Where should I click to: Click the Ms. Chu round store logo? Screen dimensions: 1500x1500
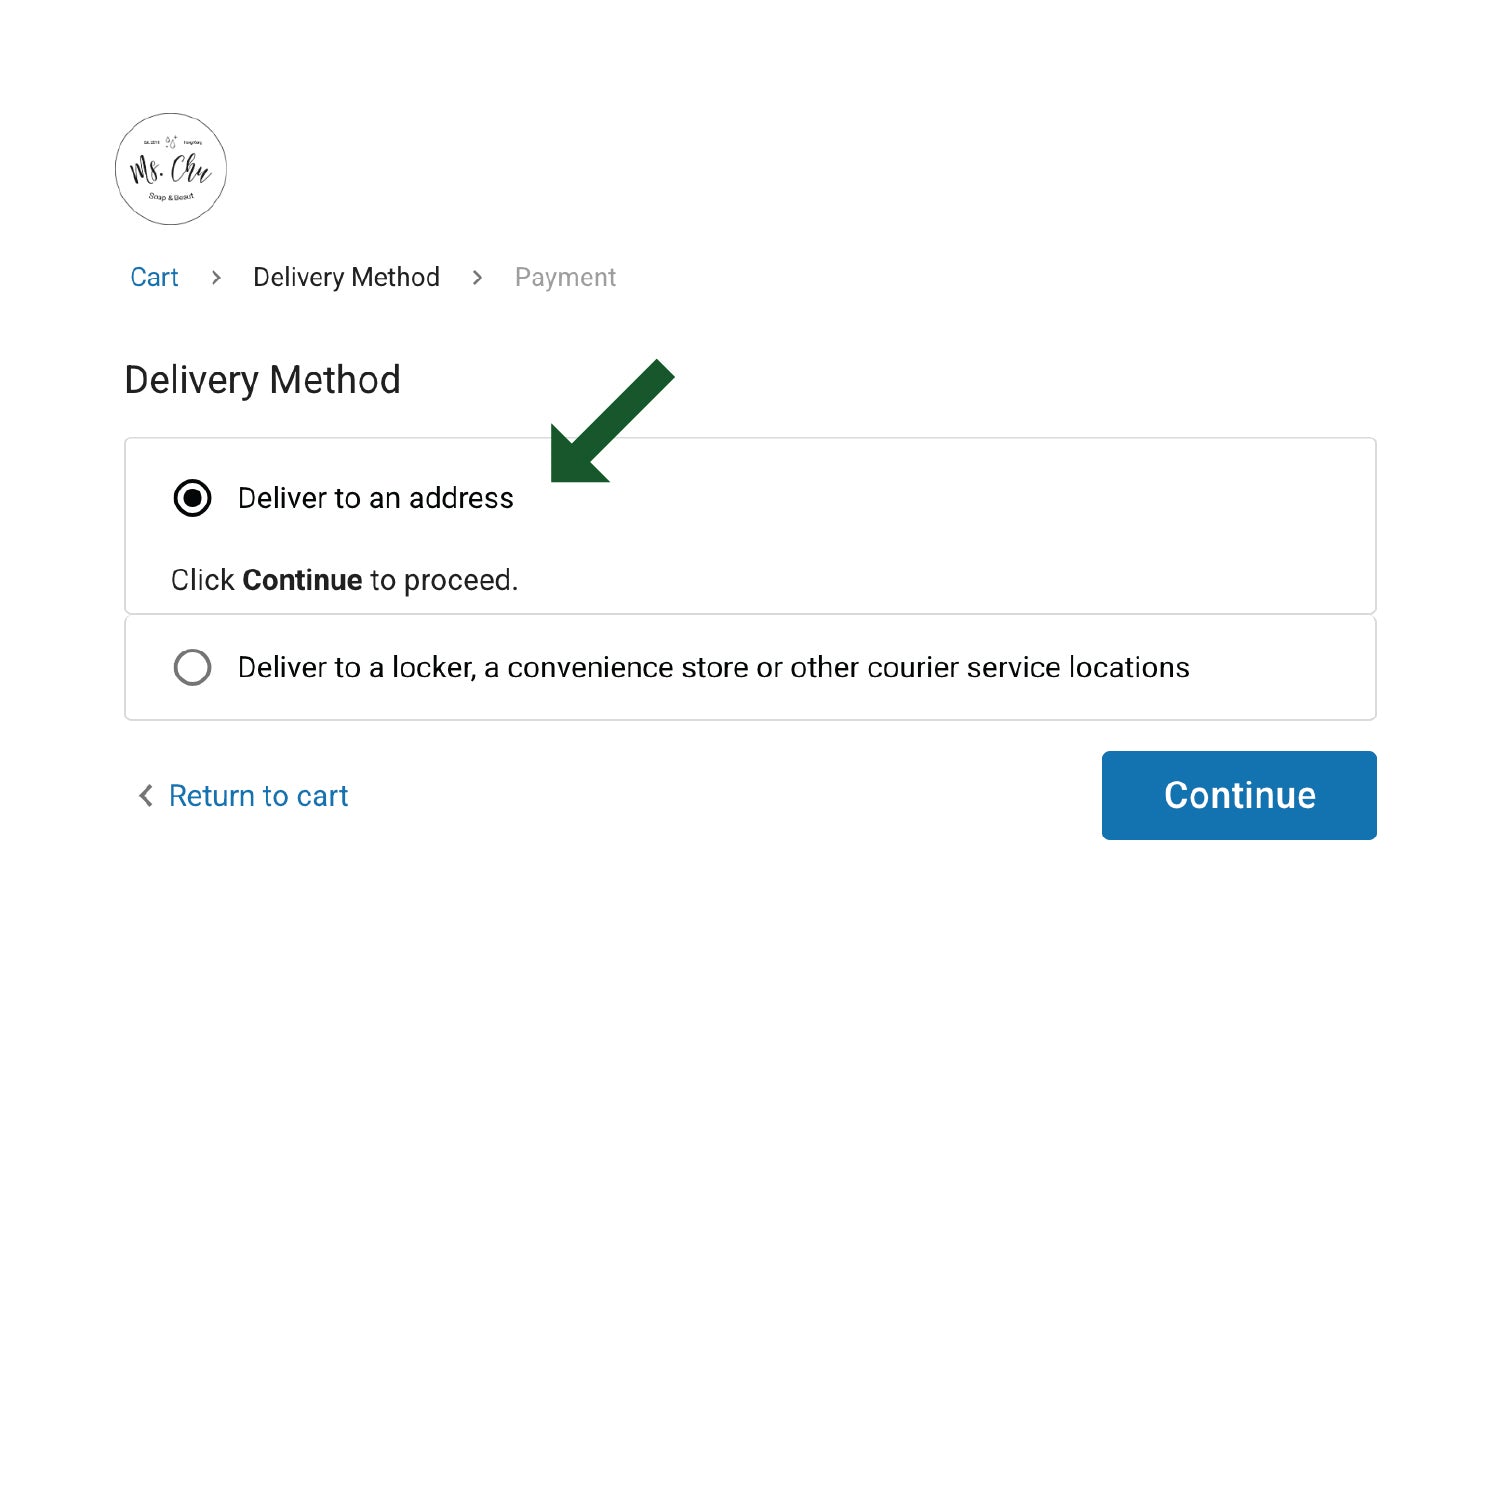tap(171, 169)
